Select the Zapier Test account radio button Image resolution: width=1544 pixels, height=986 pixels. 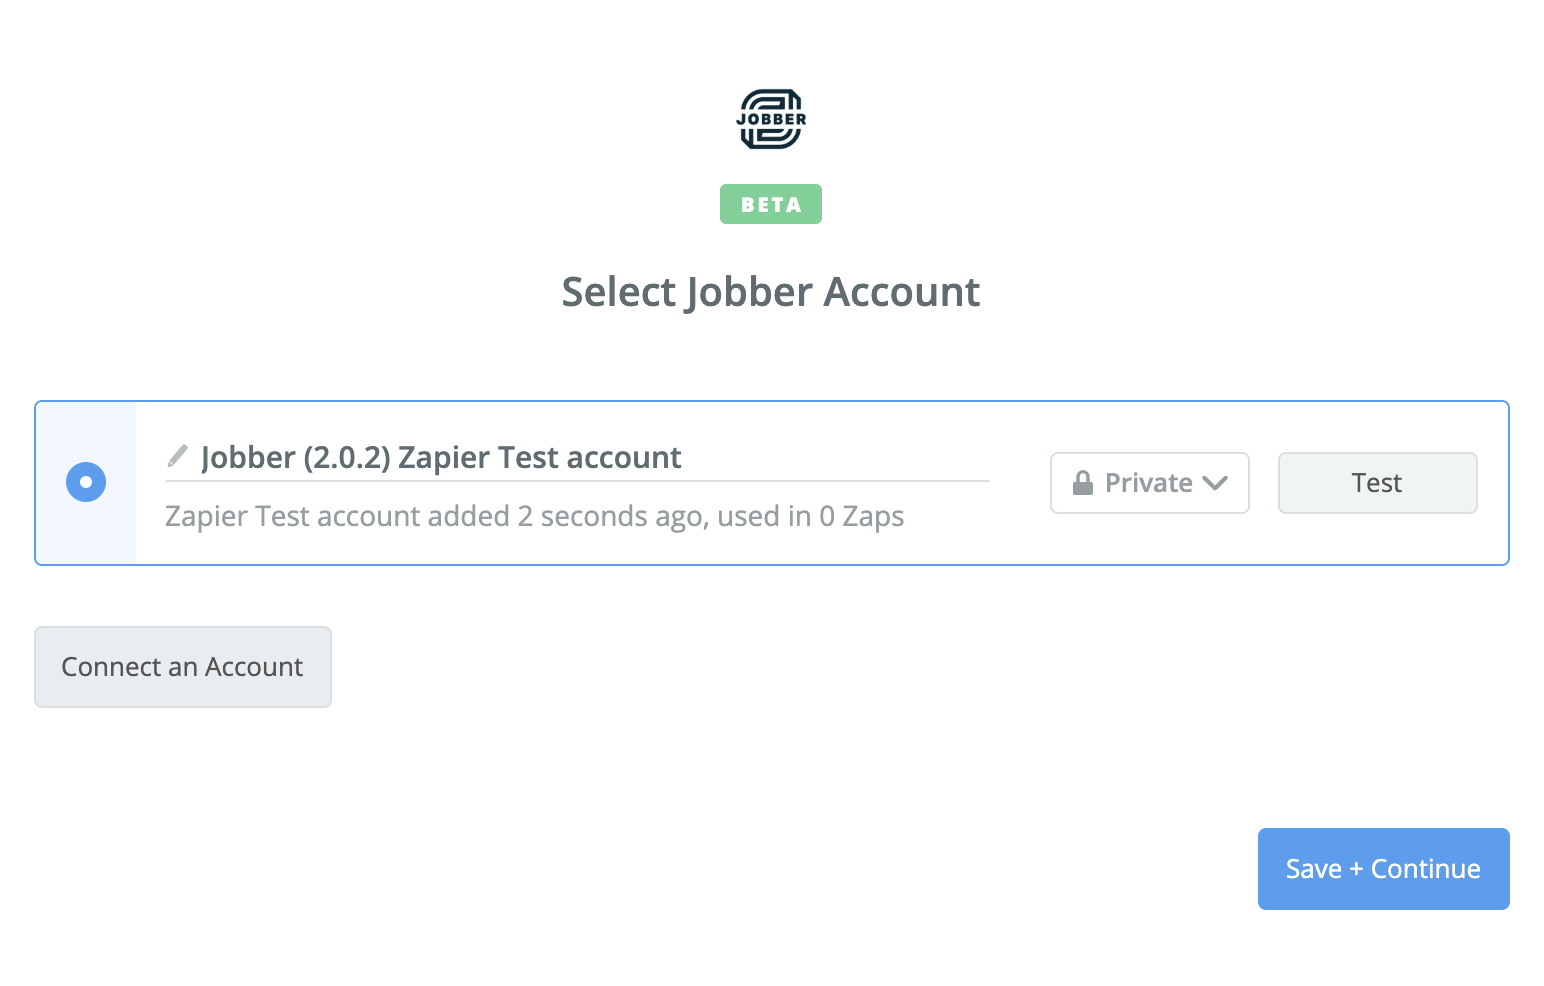[x=86, y=482]
